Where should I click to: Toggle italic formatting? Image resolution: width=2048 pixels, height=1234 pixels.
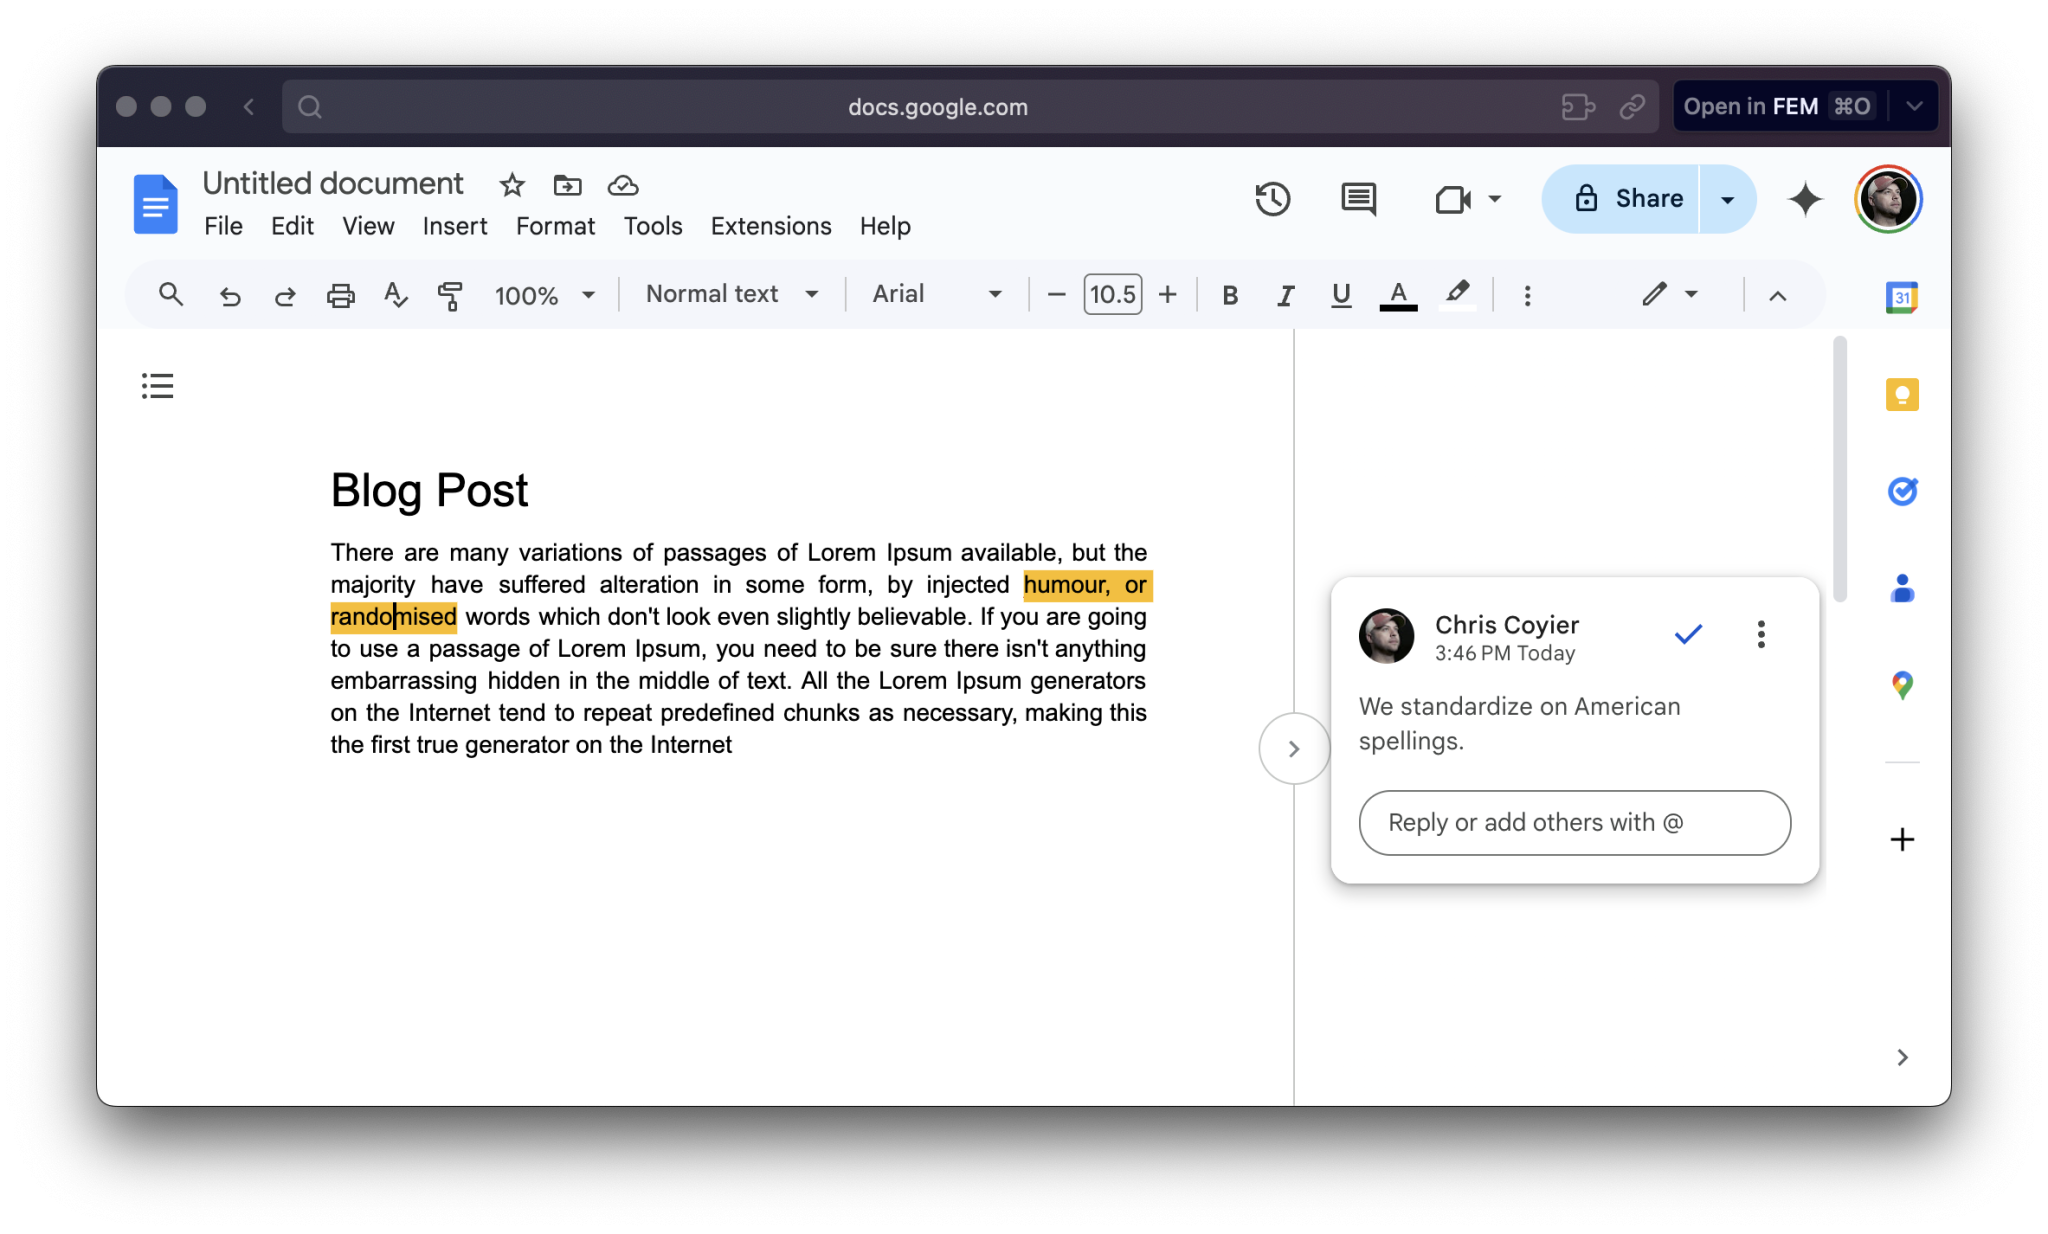pyautogui.click(x=1285, y=295)
